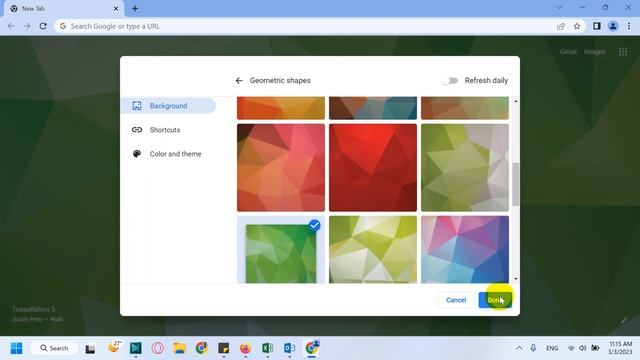Click the dialog's vertical scrollbar thumb
The width and height of the screenshot is (640, 360).
516,184
